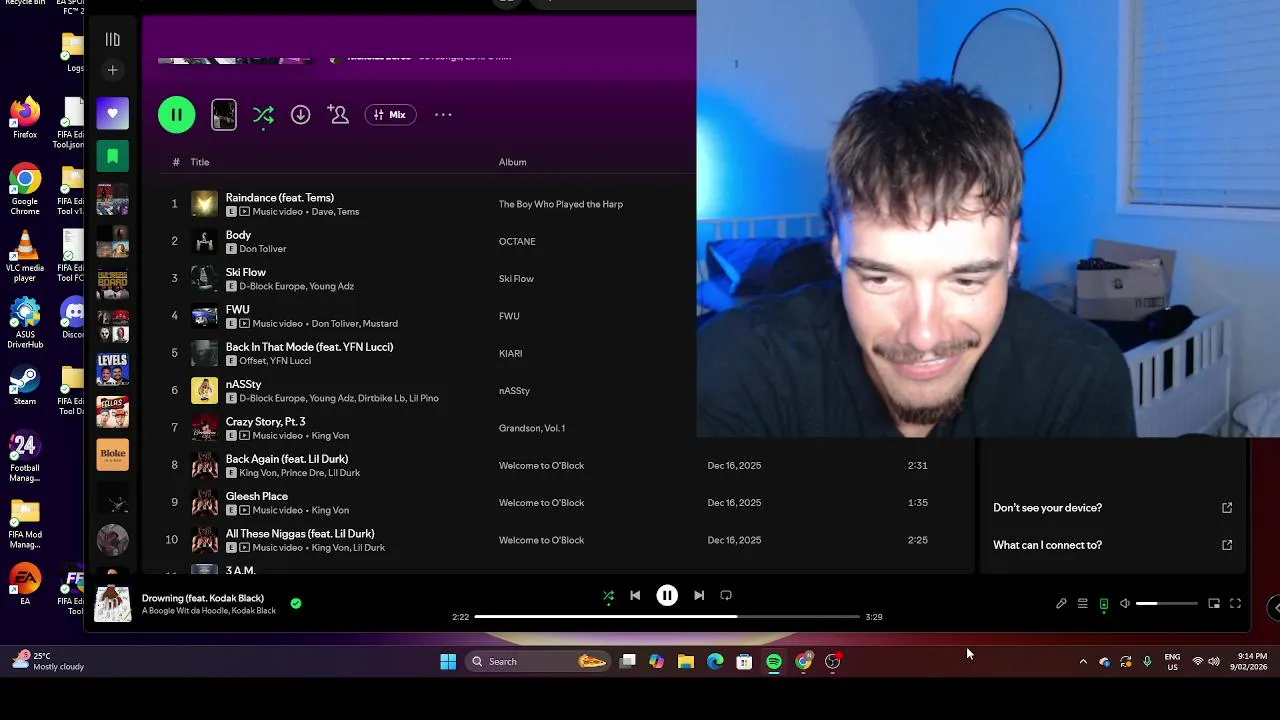Create a new playlist with the plus icon
Screen dimensions: 1280x720
(112, 70)
